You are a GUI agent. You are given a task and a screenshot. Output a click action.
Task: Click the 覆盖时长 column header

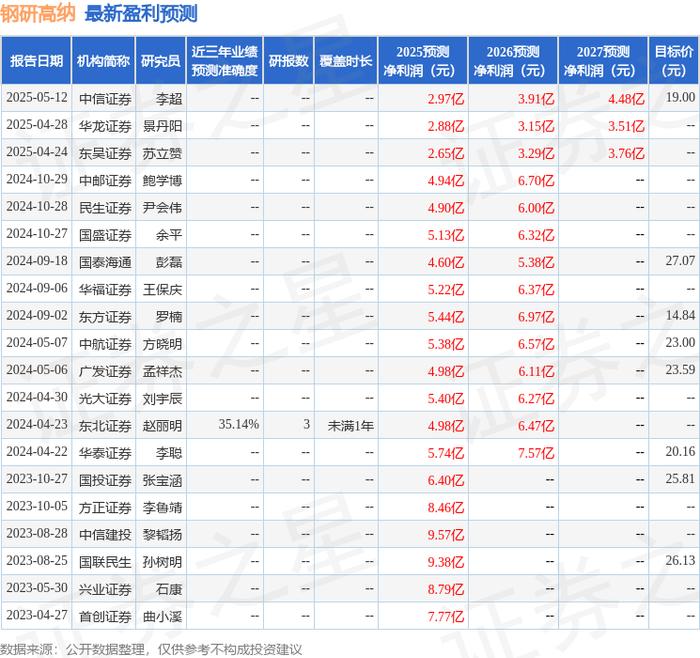[346, 61]
